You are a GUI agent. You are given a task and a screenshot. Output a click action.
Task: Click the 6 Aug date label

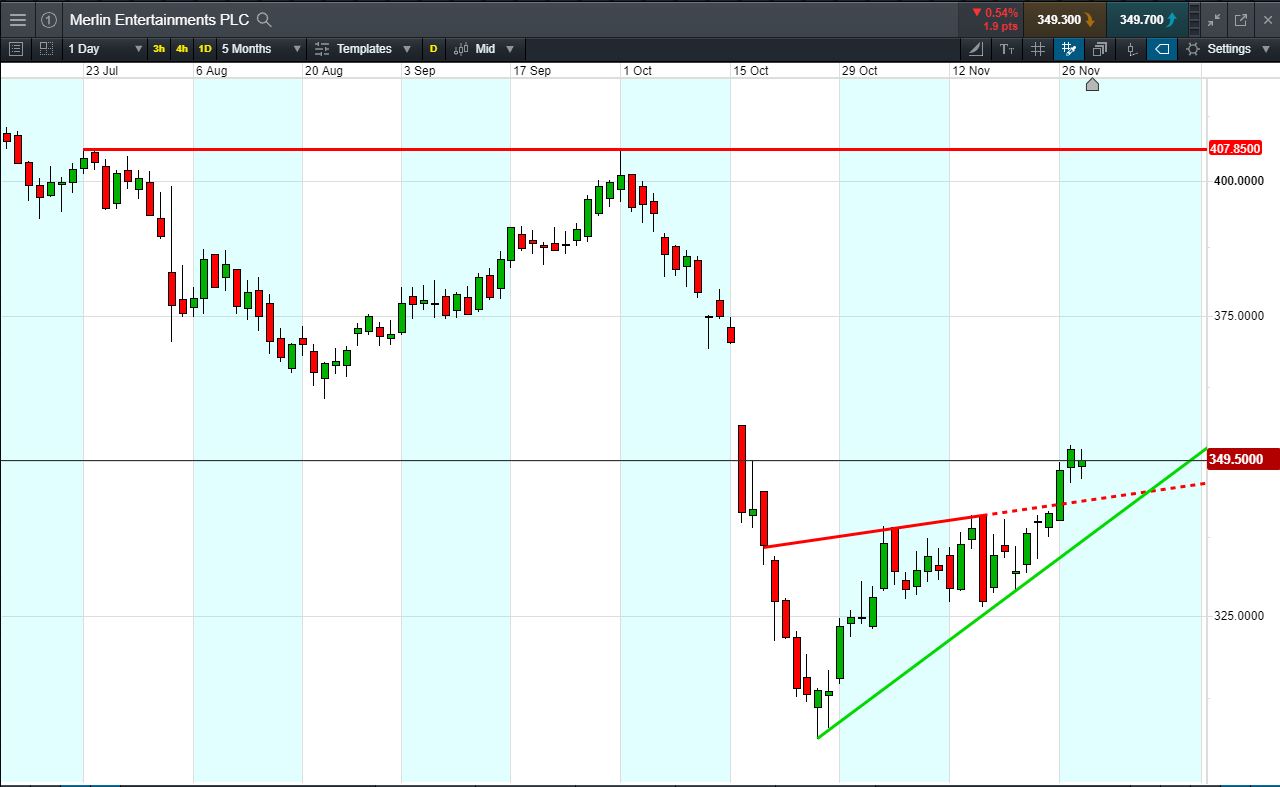tap(212, 71)
